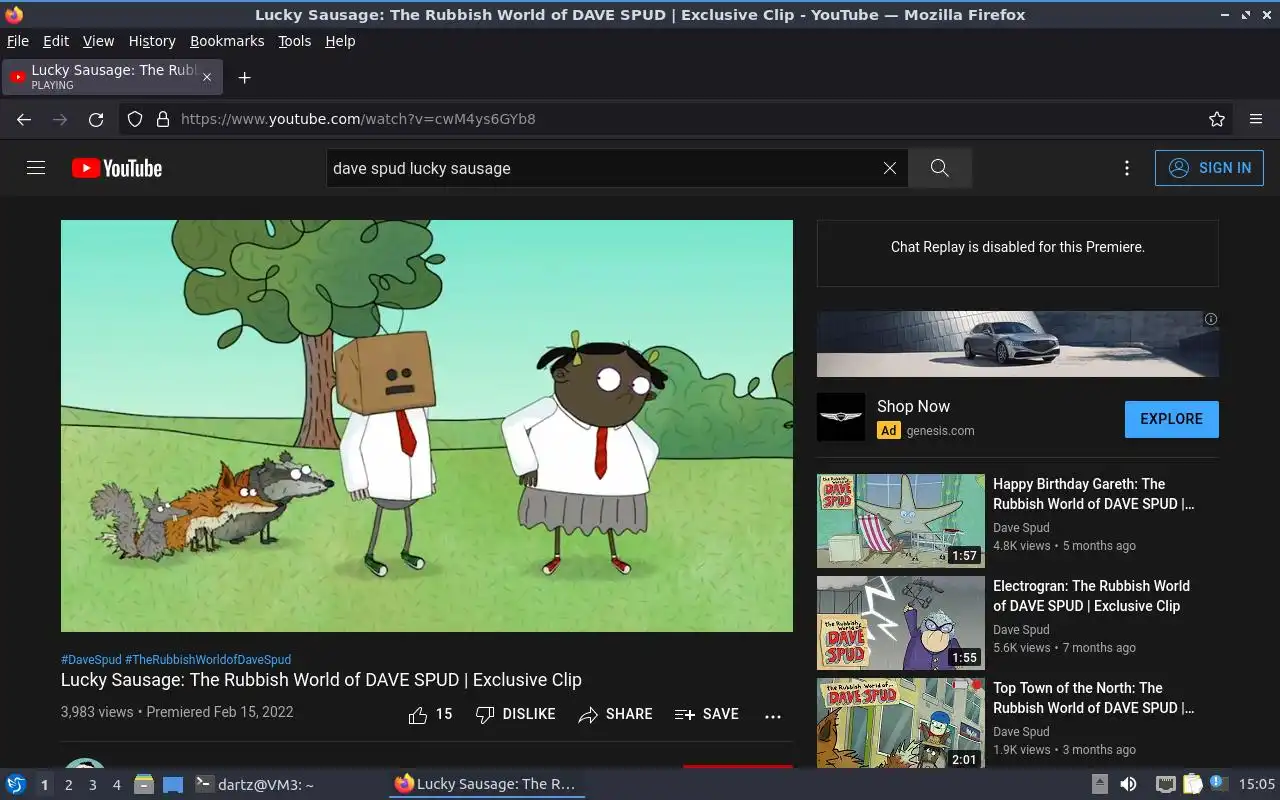Click the SHARE button
Viewport: 1280px width, 800px height.
click(x=615, y=714)
